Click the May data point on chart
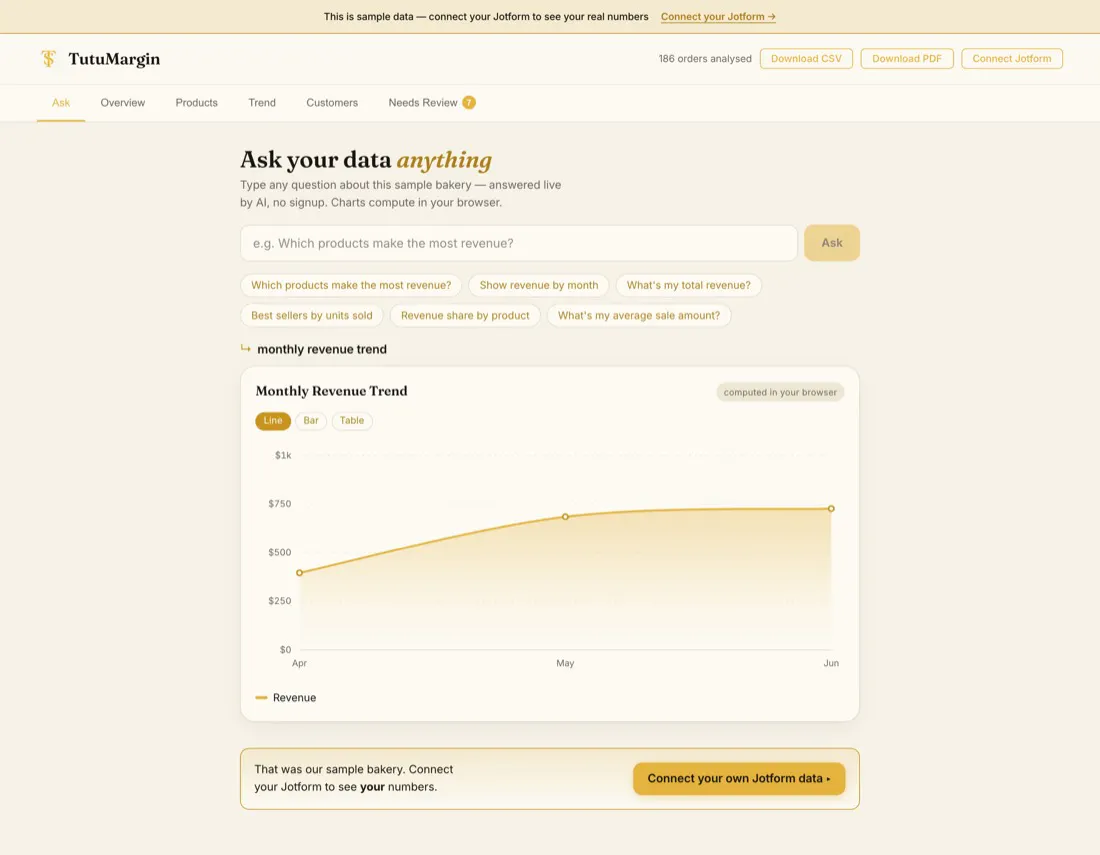The image size is (1100, 855). tap(565, 517)
